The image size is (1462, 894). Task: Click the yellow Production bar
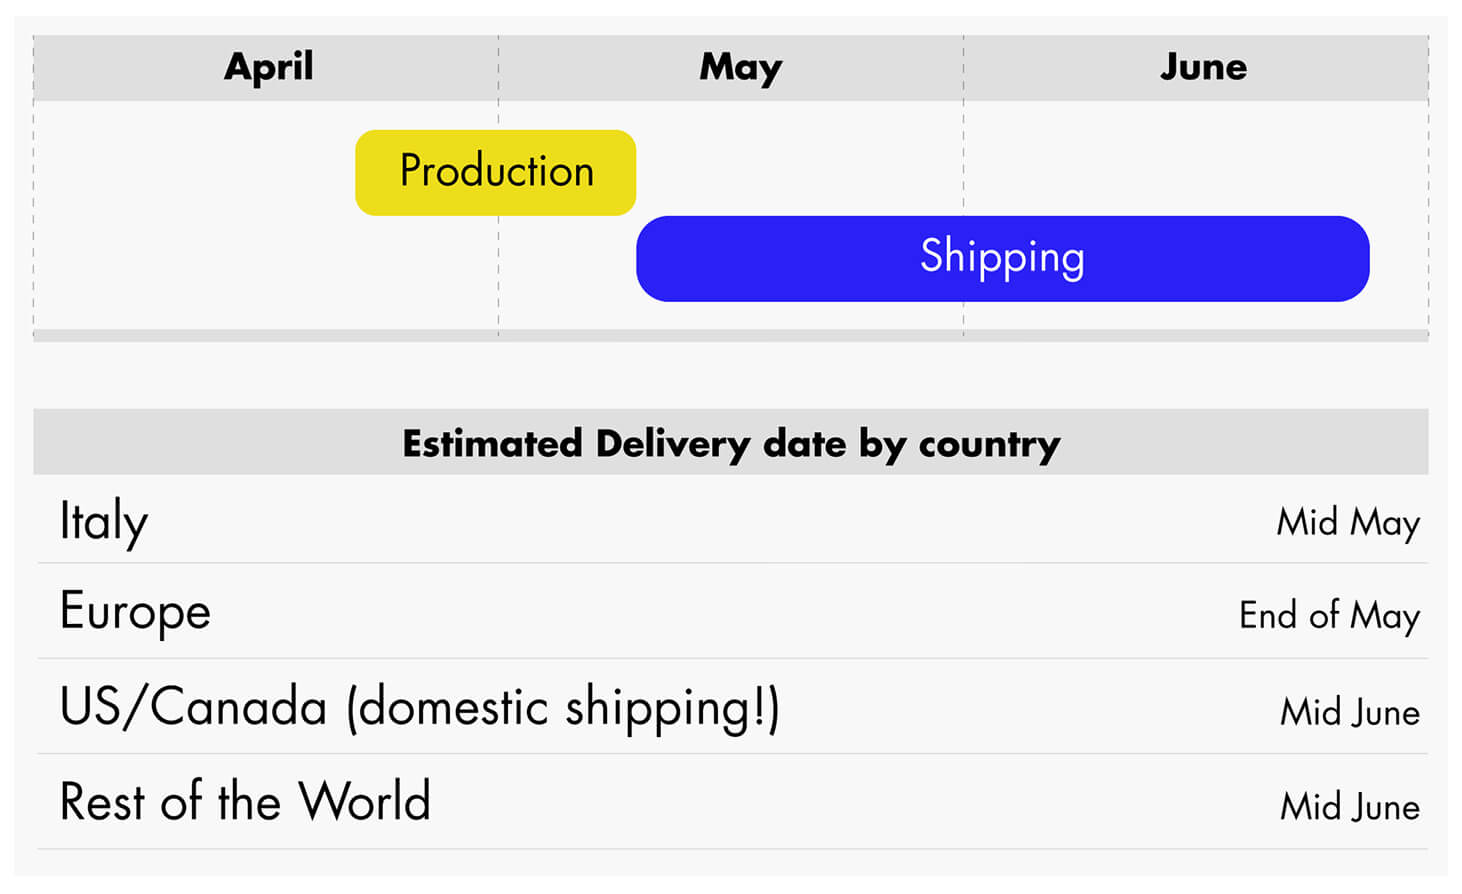point(496,172)
